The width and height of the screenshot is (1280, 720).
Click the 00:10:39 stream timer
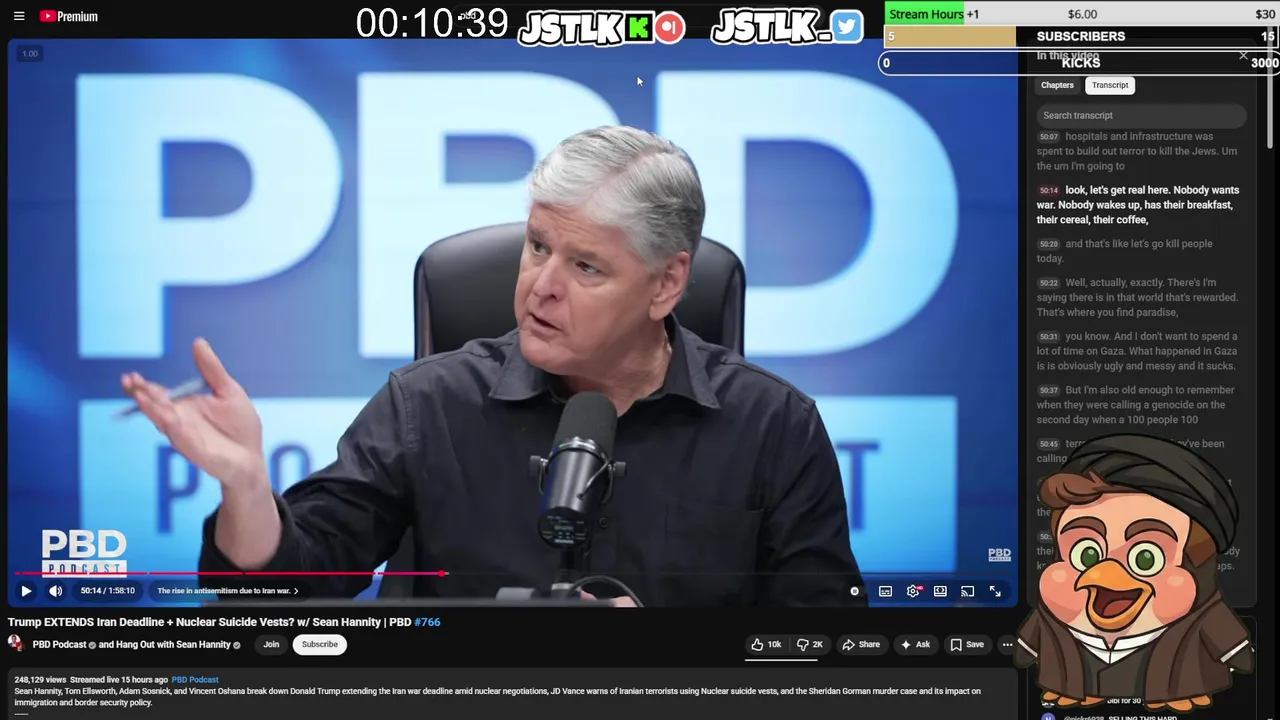[432, 24]
